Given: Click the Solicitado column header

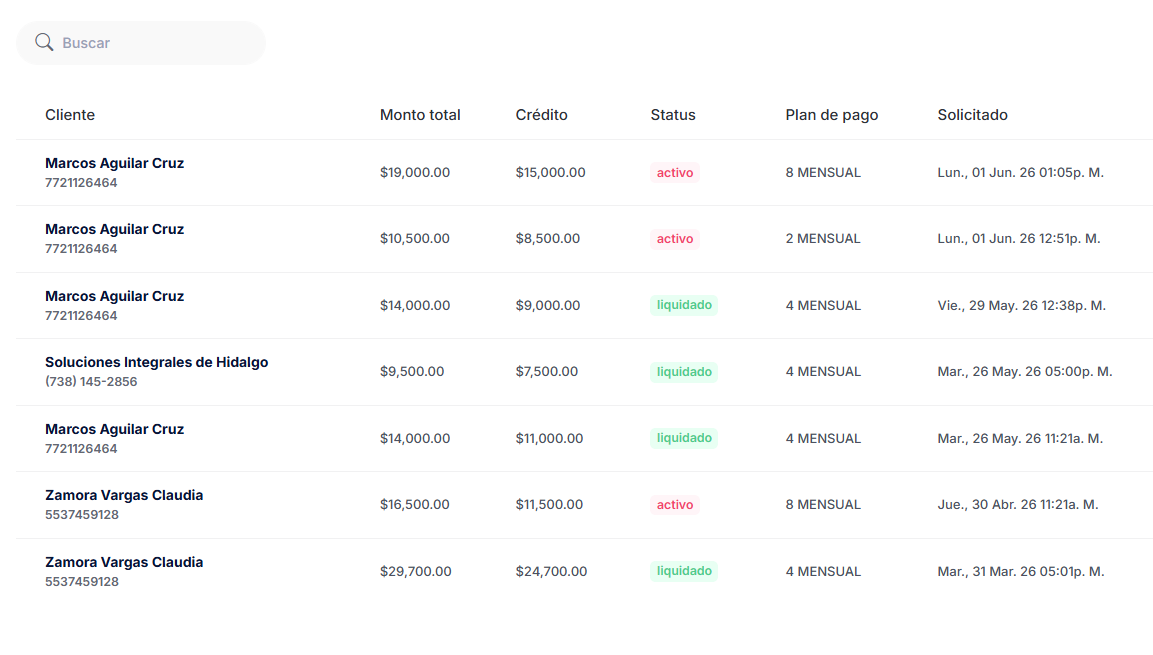Looking at the screenshot, I should pos(972,115).
